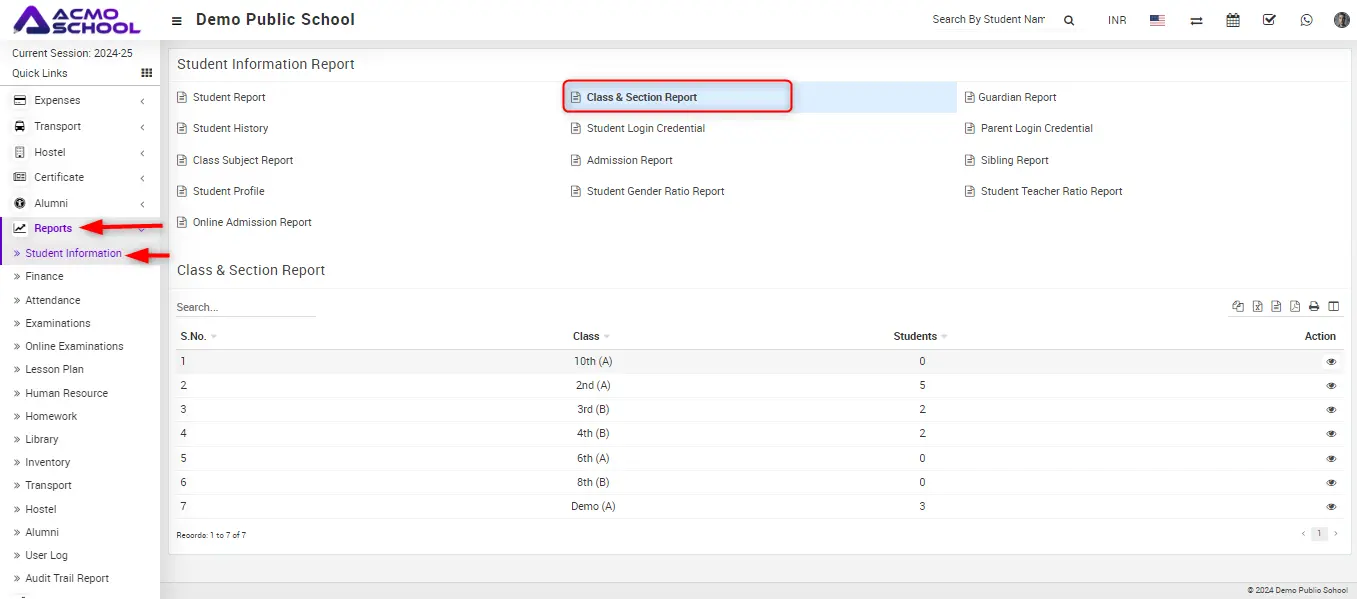Toggle column visibility for the table
The width and height of the screenshot is (1357, 599).
(x=1333, y=307)
